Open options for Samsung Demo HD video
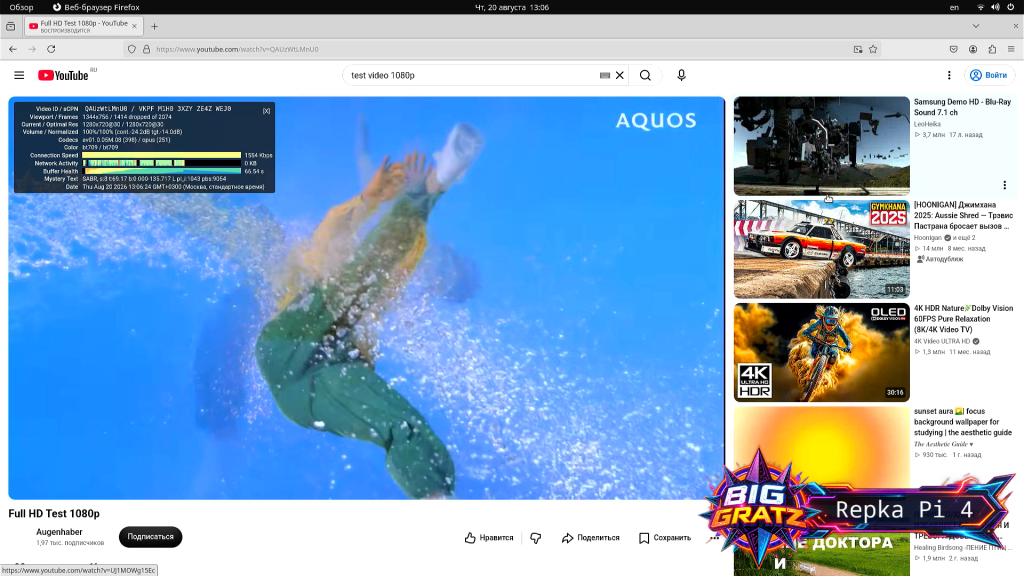 1004,185
